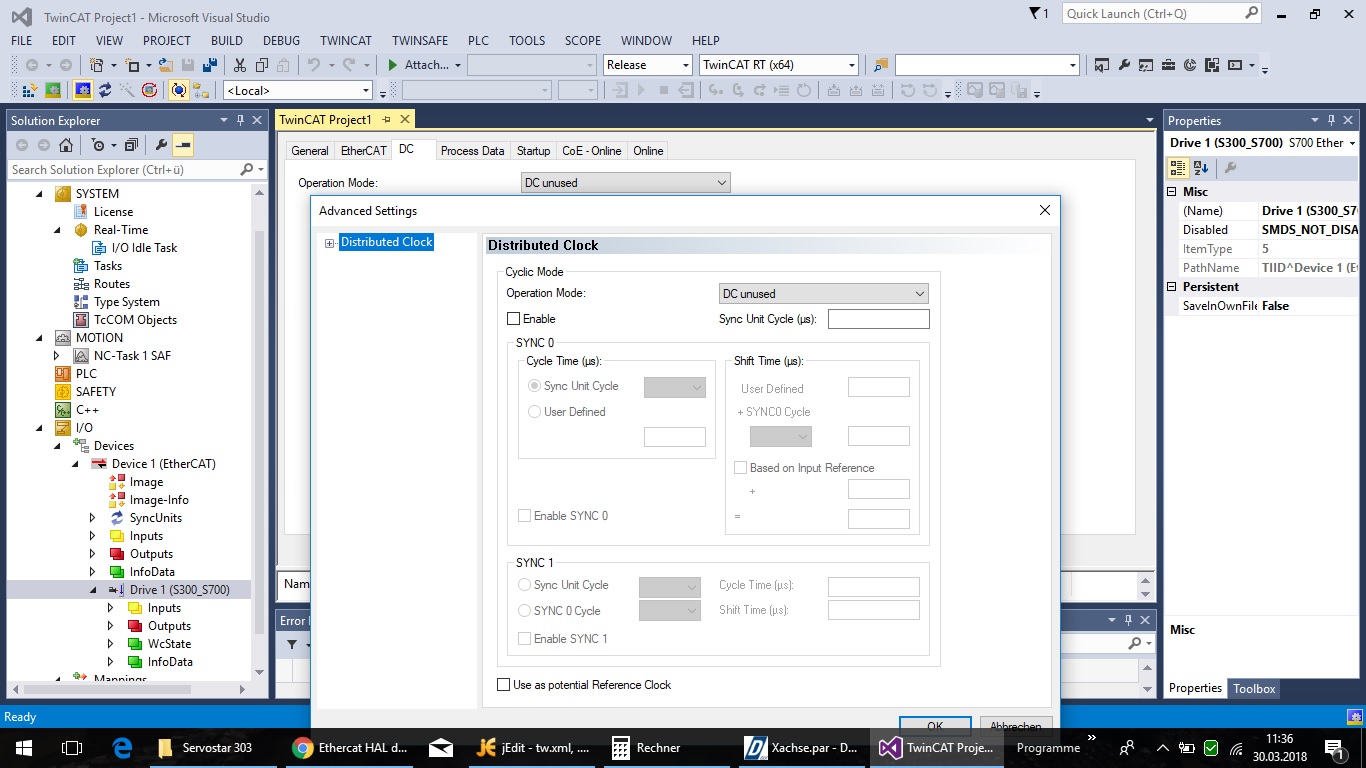Click the wrench icon in main toolbar
1366x768 pixels.
point(1124,65)
